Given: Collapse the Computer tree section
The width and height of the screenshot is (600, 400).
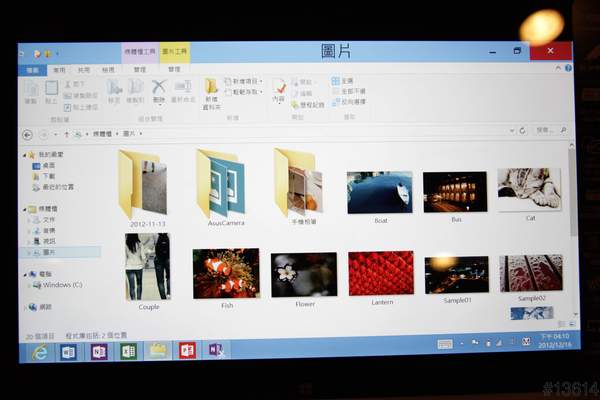Looking at the screenshot, I should [x=25, y=274].
